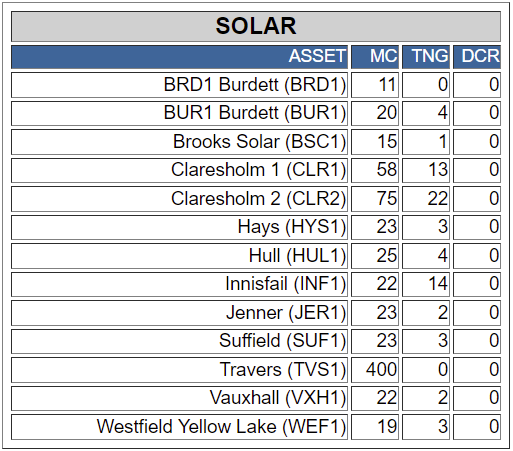Click the Hull (HUL1) asset name

click(x=297, y=256)
